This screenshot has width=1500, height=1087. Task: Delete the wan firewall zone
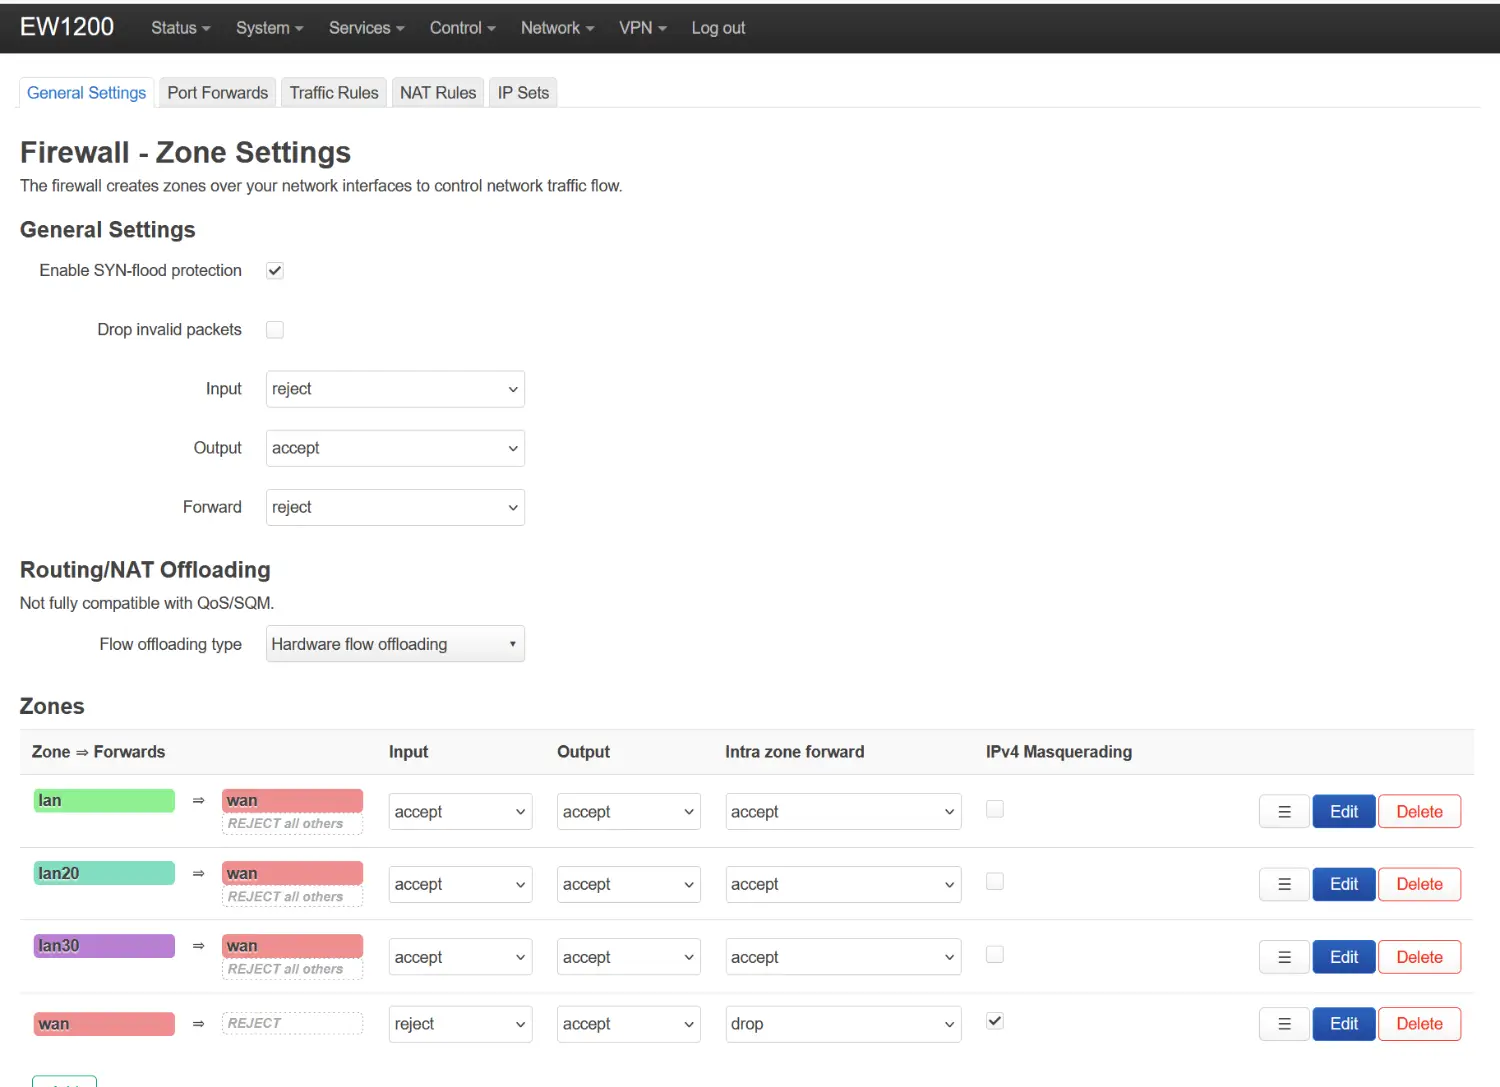(x=1419, y=1024)
